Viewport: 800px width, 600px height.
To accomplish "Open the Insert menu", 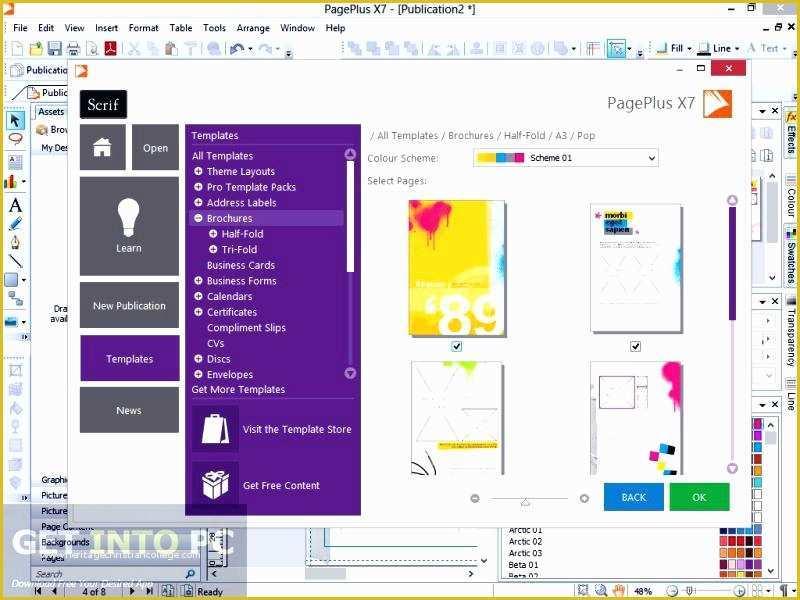I will (106, 28).
